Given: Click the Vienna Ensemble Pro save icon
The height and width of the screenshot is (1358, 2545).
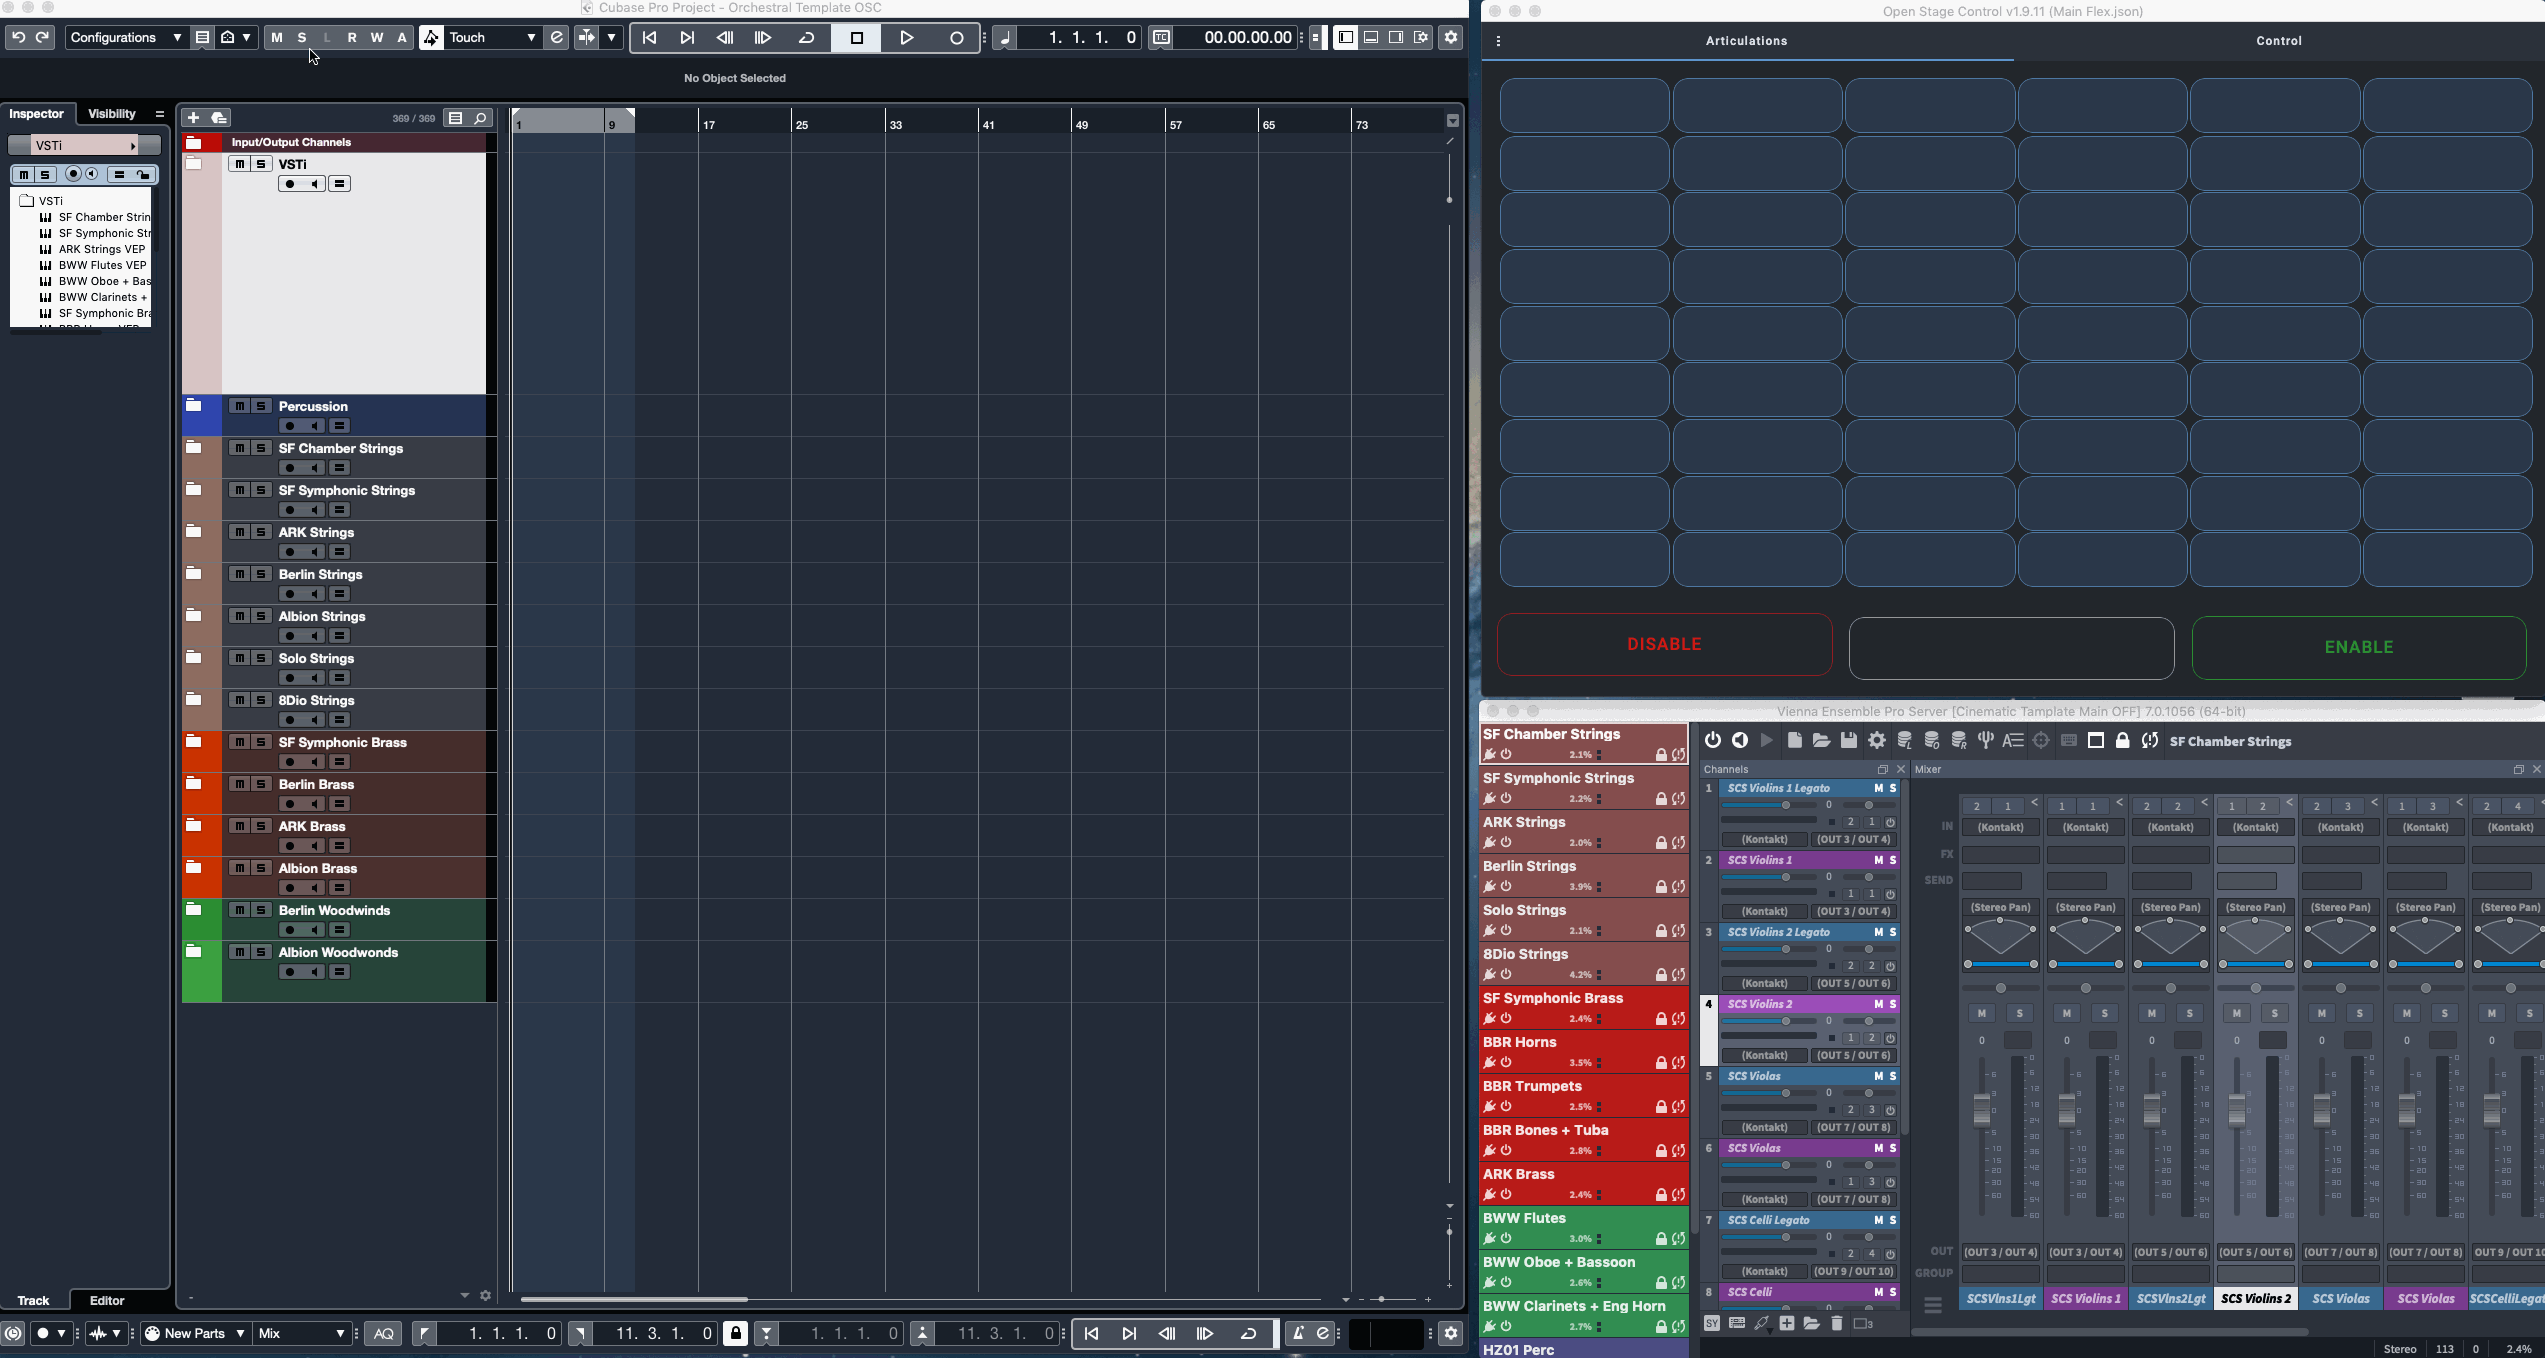Looking at the screenshot, I should click(x=1848, y=741).
